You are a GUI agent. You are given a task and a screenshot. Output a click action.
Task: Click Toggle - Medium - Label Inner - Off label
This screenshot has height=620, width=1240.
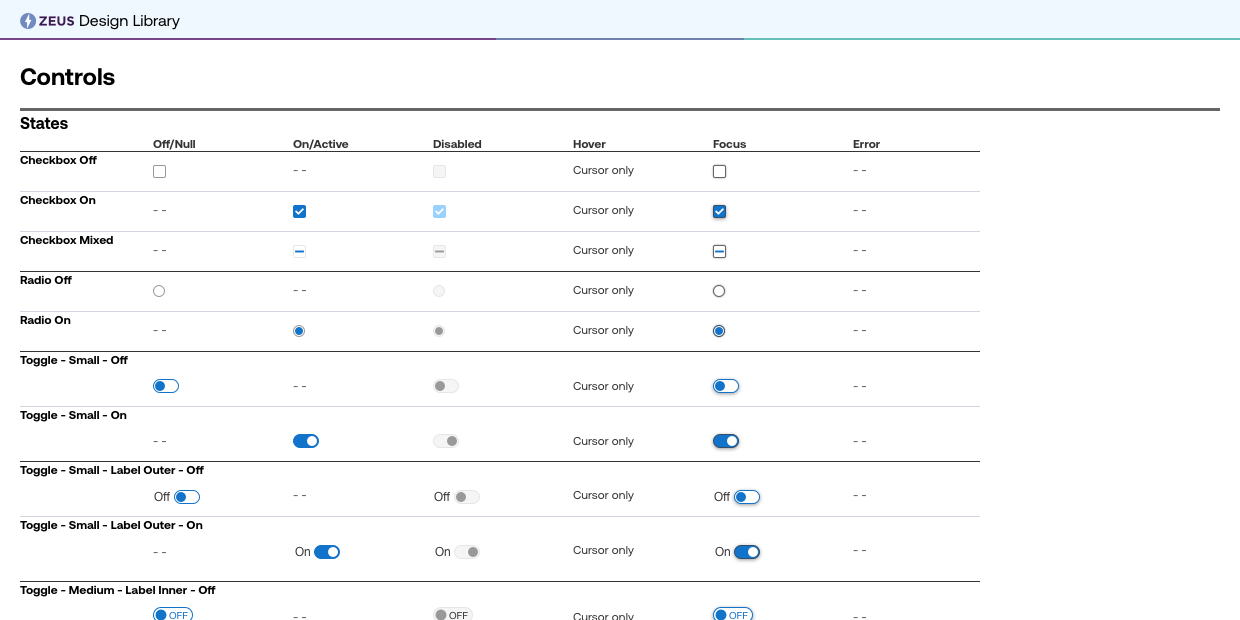(x=118, y=590)
